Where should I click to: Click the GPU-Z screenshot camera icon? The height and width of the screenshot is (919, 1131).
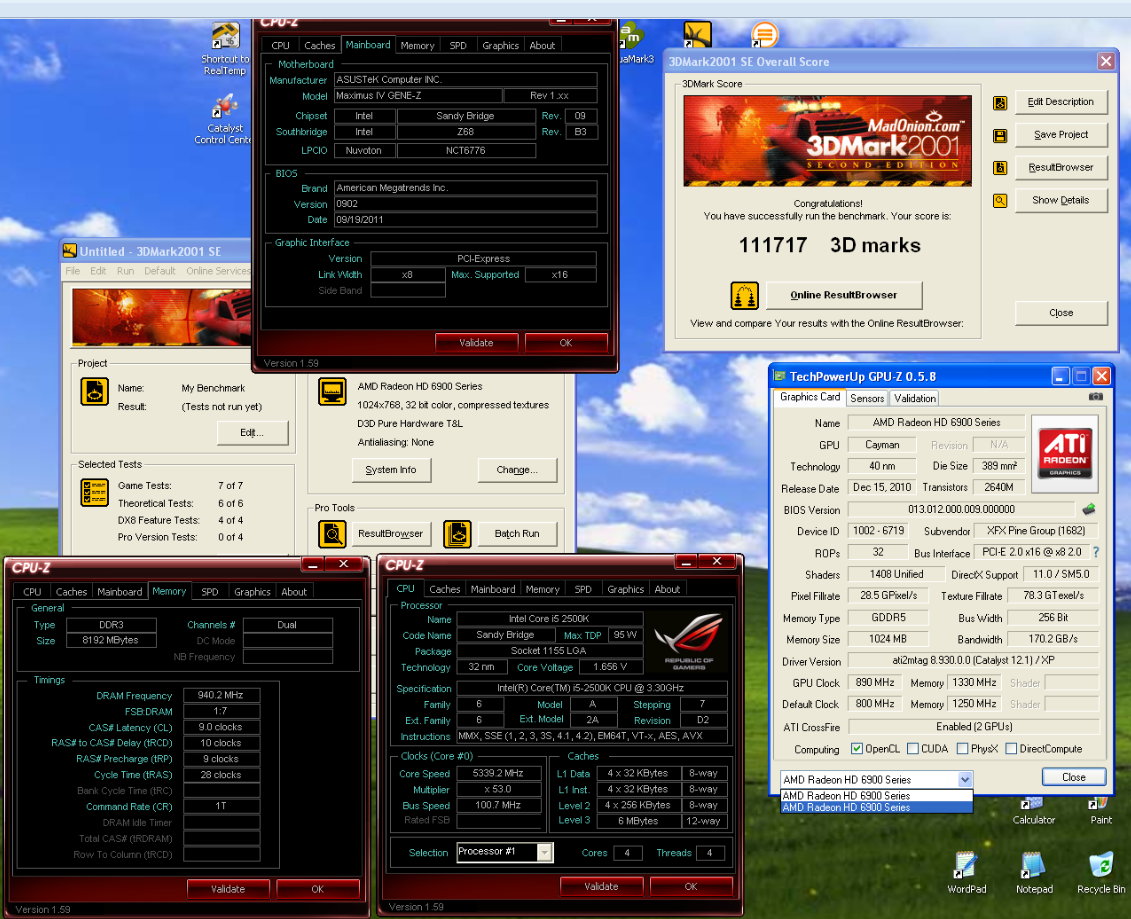click(x=1095, y=397)
